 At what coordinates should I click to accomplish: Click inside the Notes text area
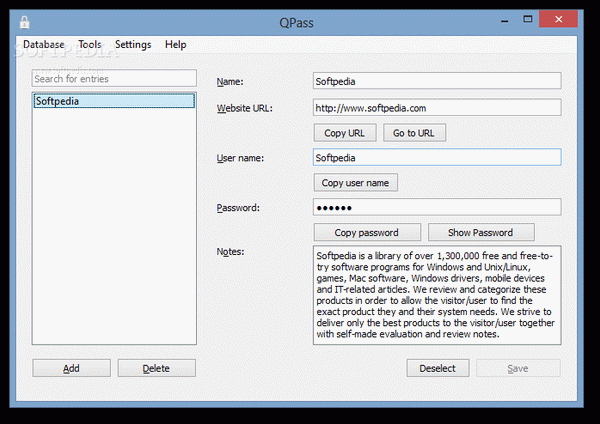(437, 295)
